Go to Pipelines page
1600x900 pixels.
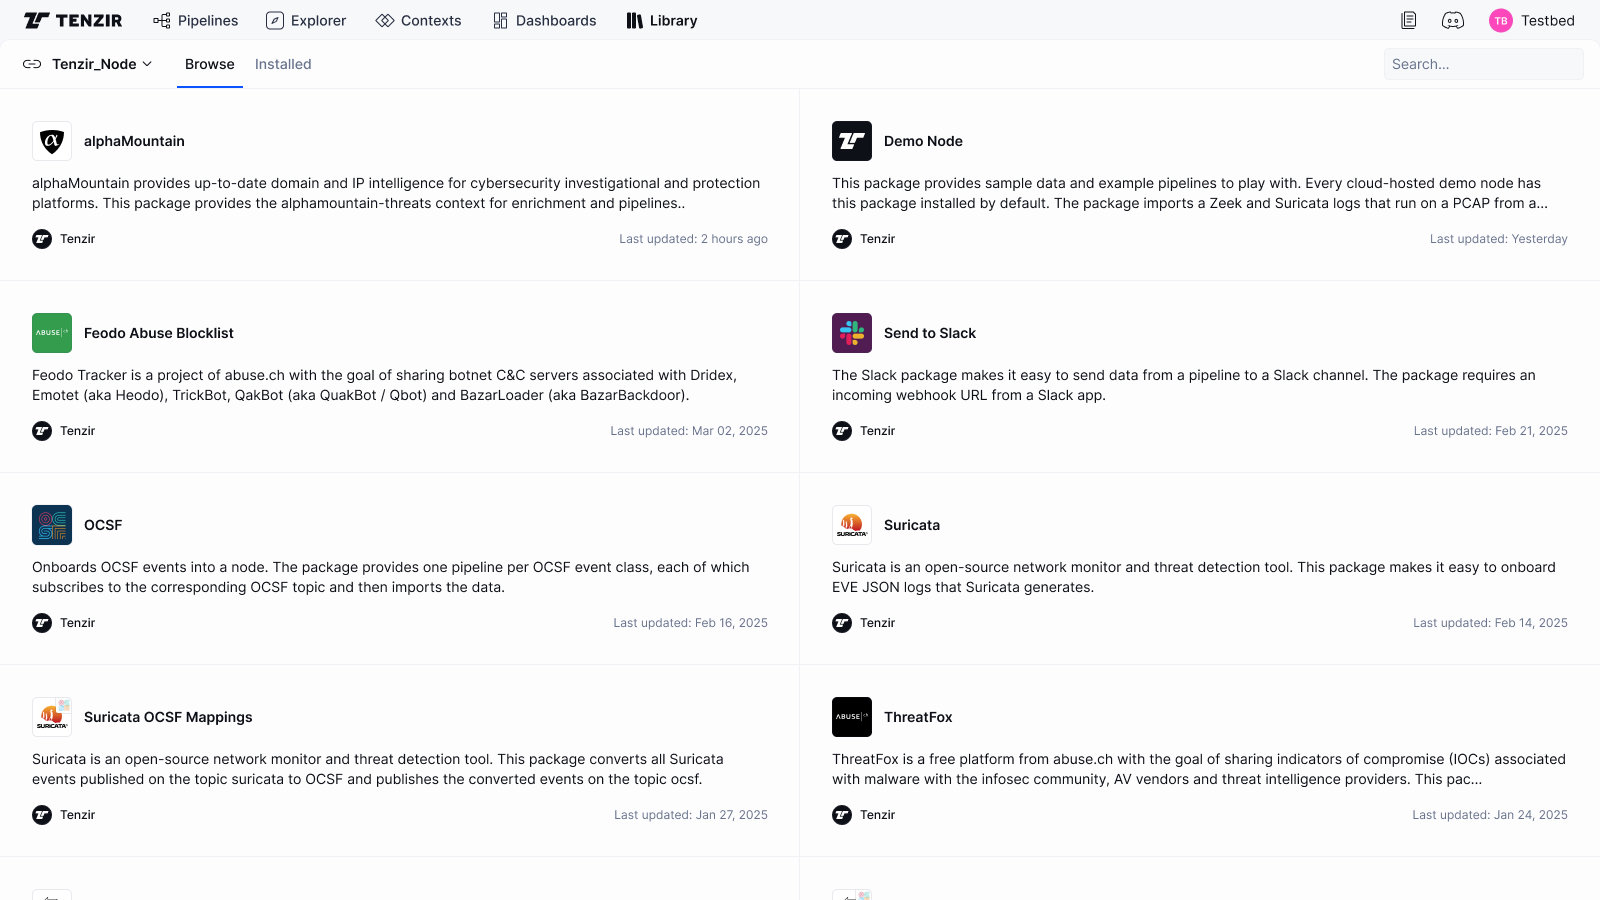pos(196,20)
